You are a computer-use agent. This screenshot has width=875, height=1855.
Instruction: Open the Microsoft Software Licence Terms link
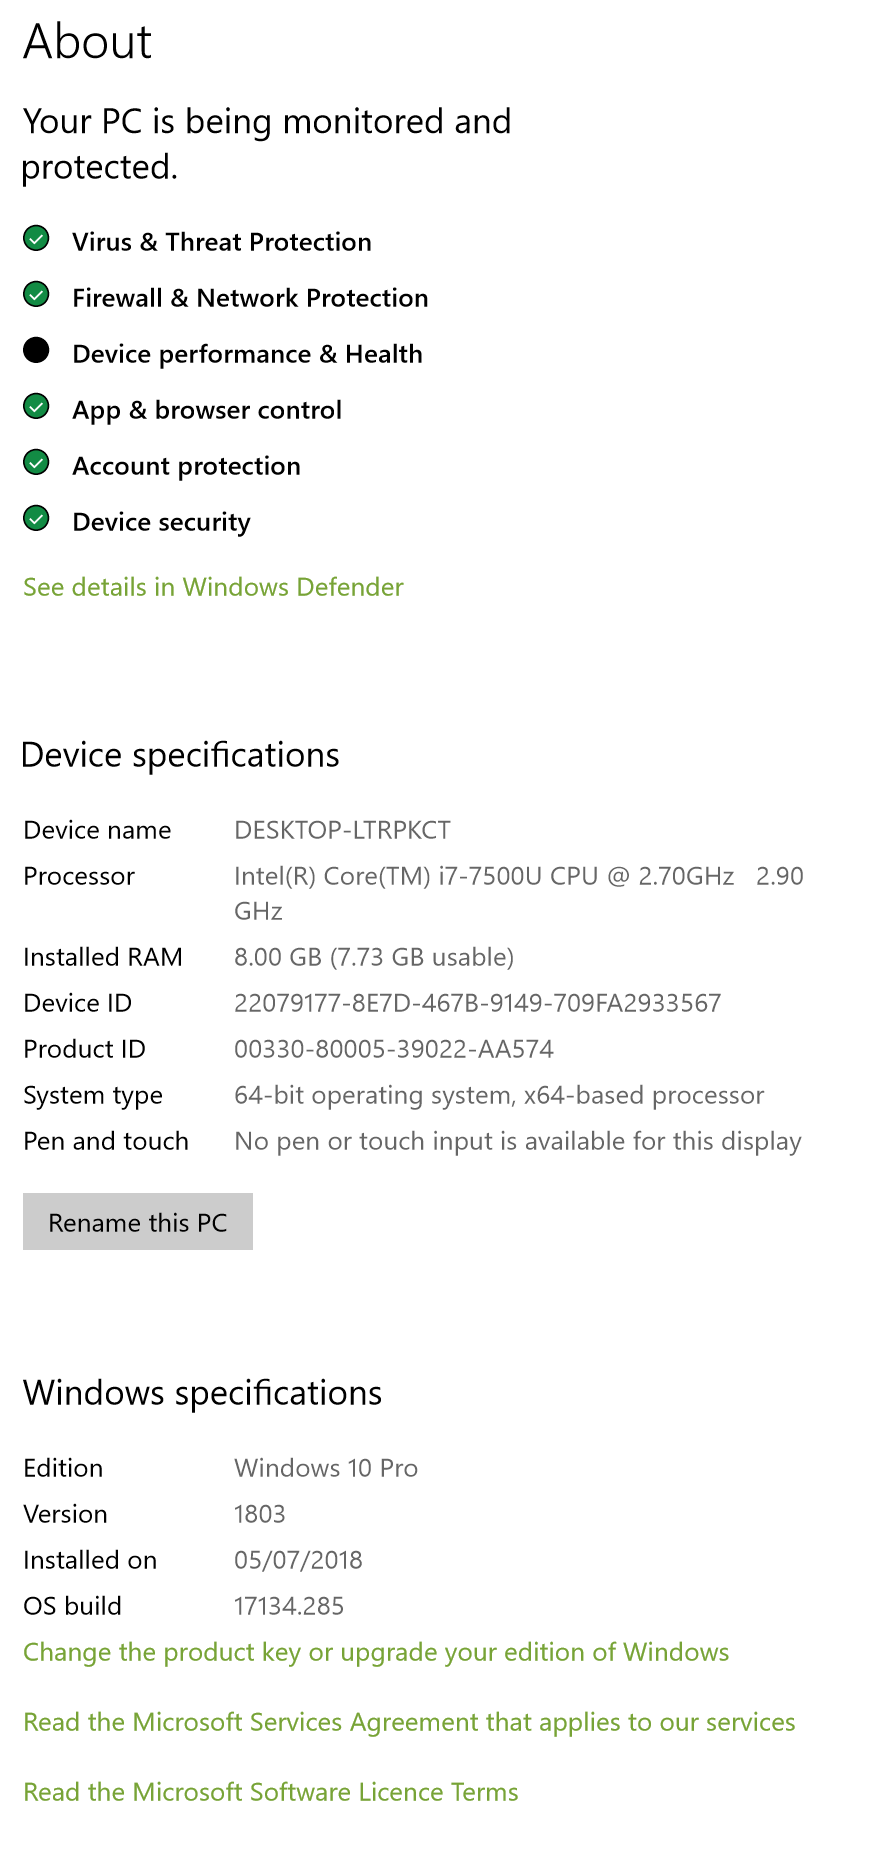[271, 1792]
